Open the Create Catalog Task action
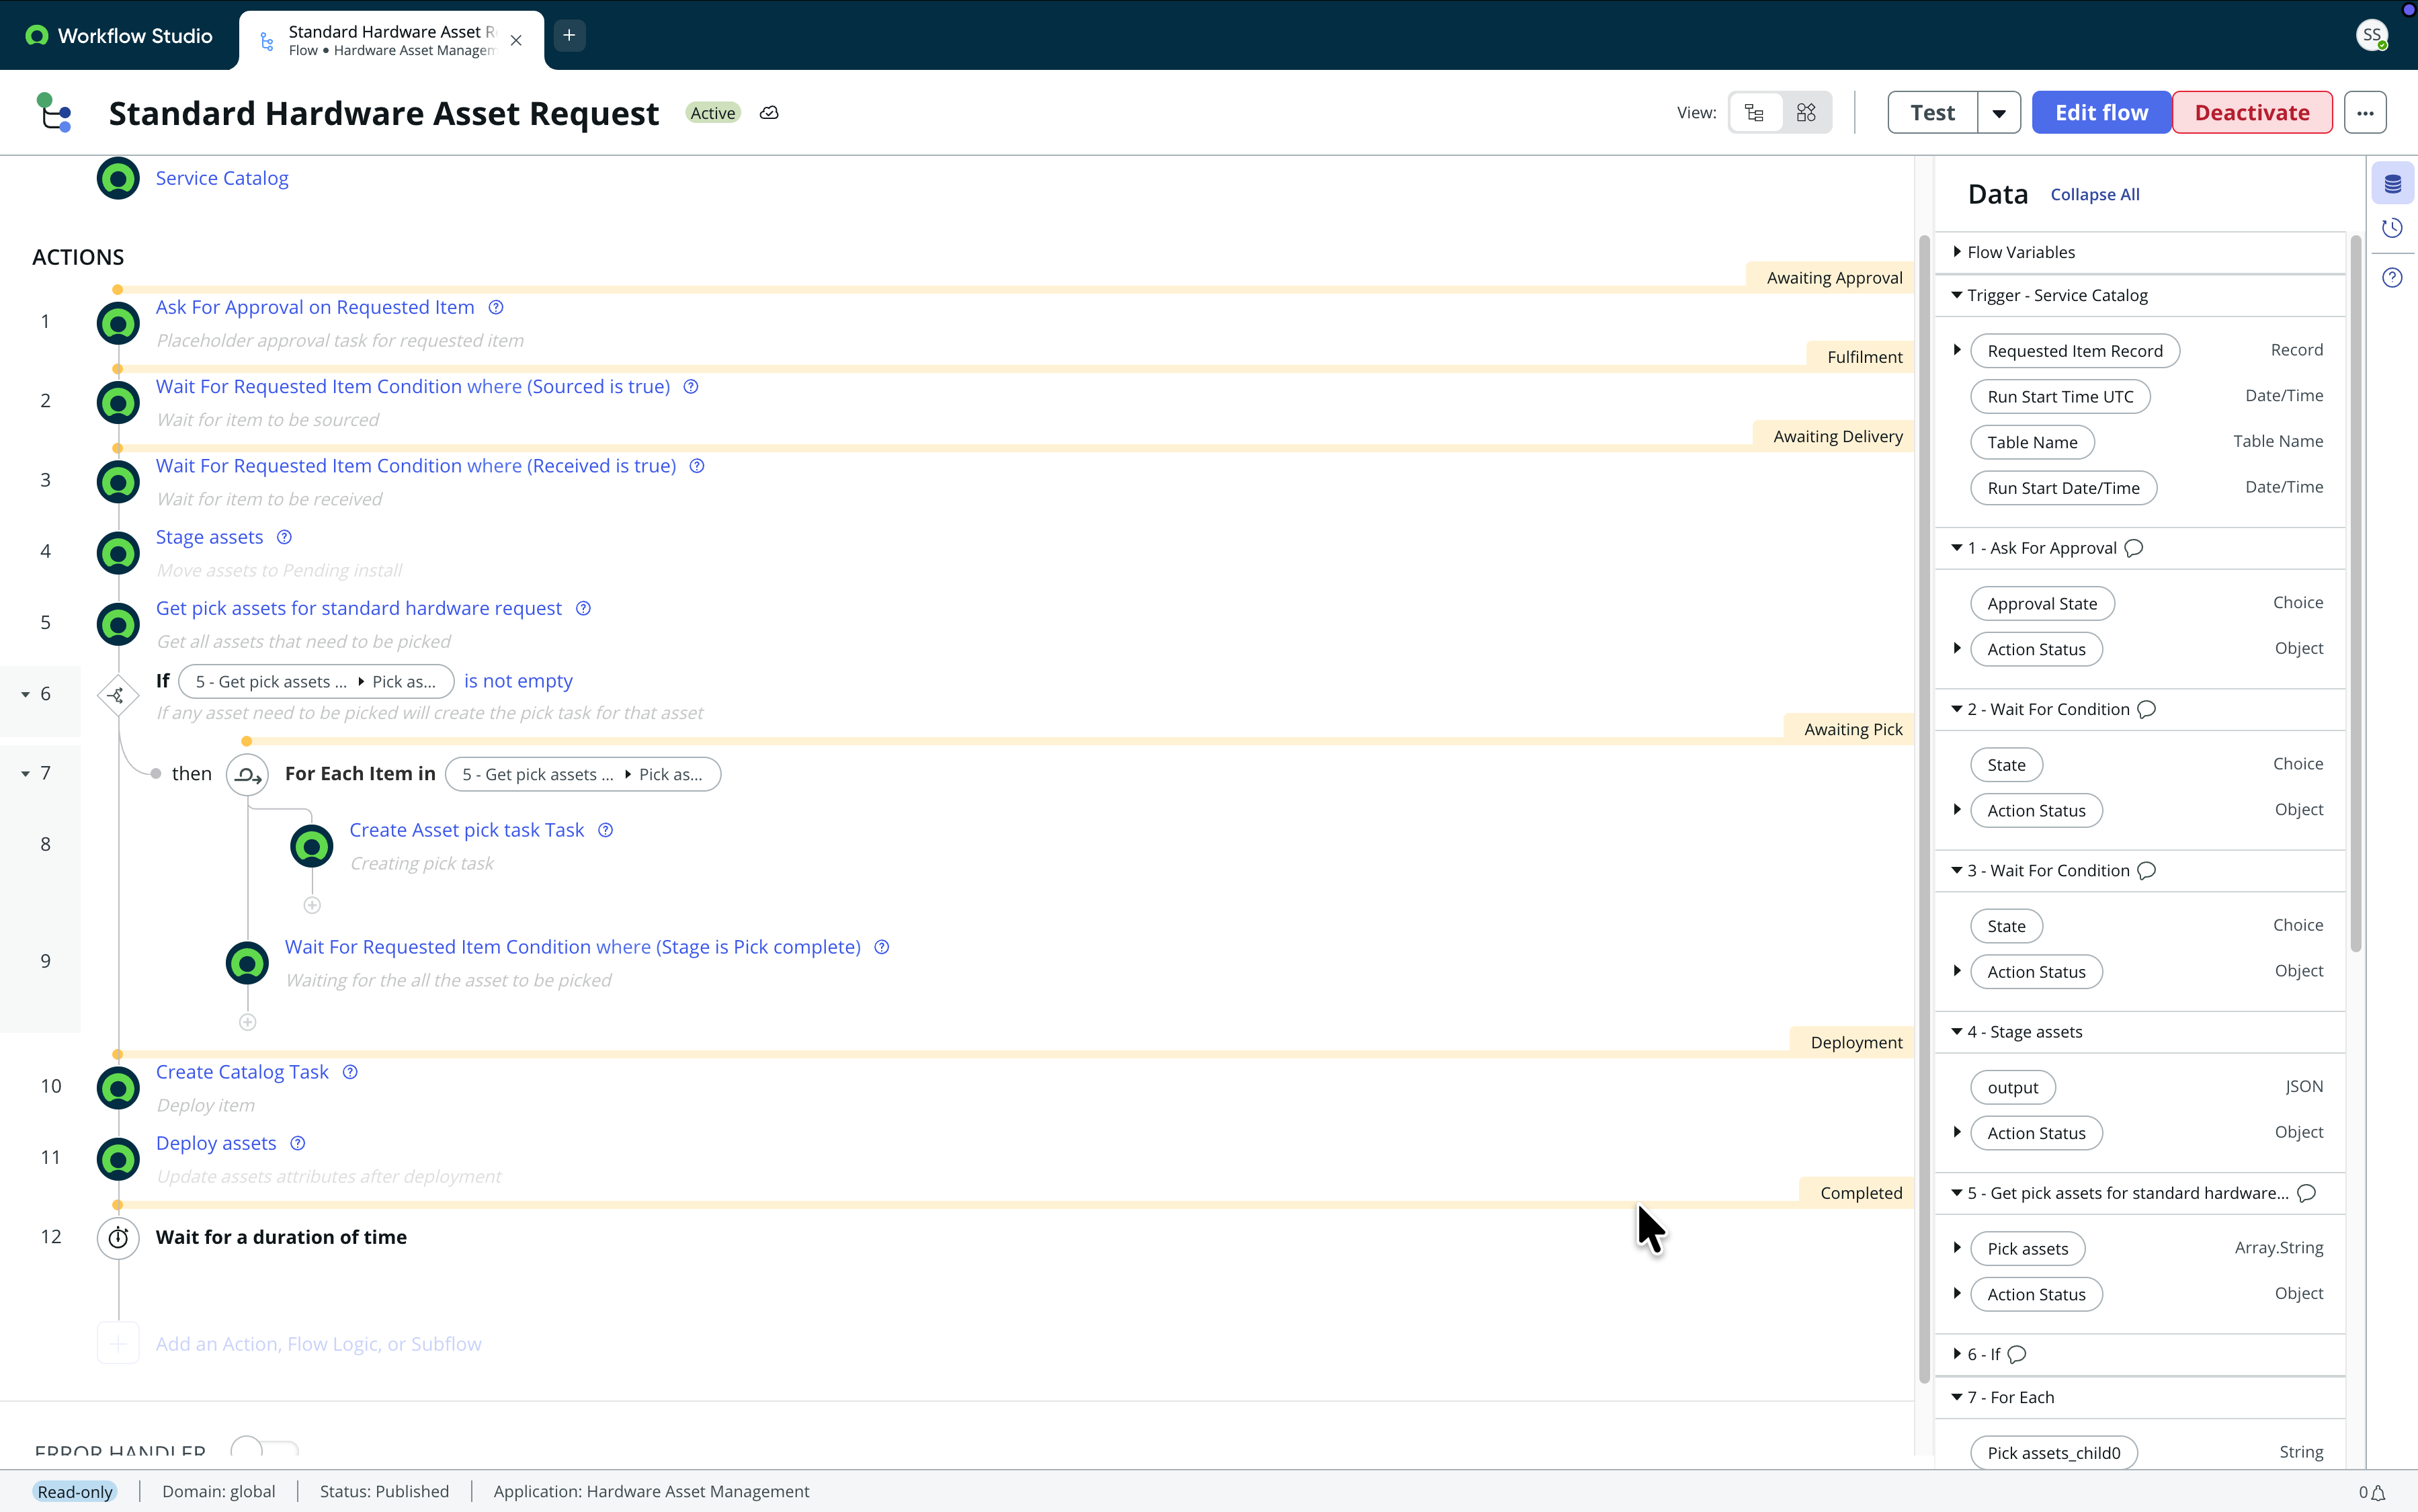The image size is (2418, 1512). (242, 1072)
